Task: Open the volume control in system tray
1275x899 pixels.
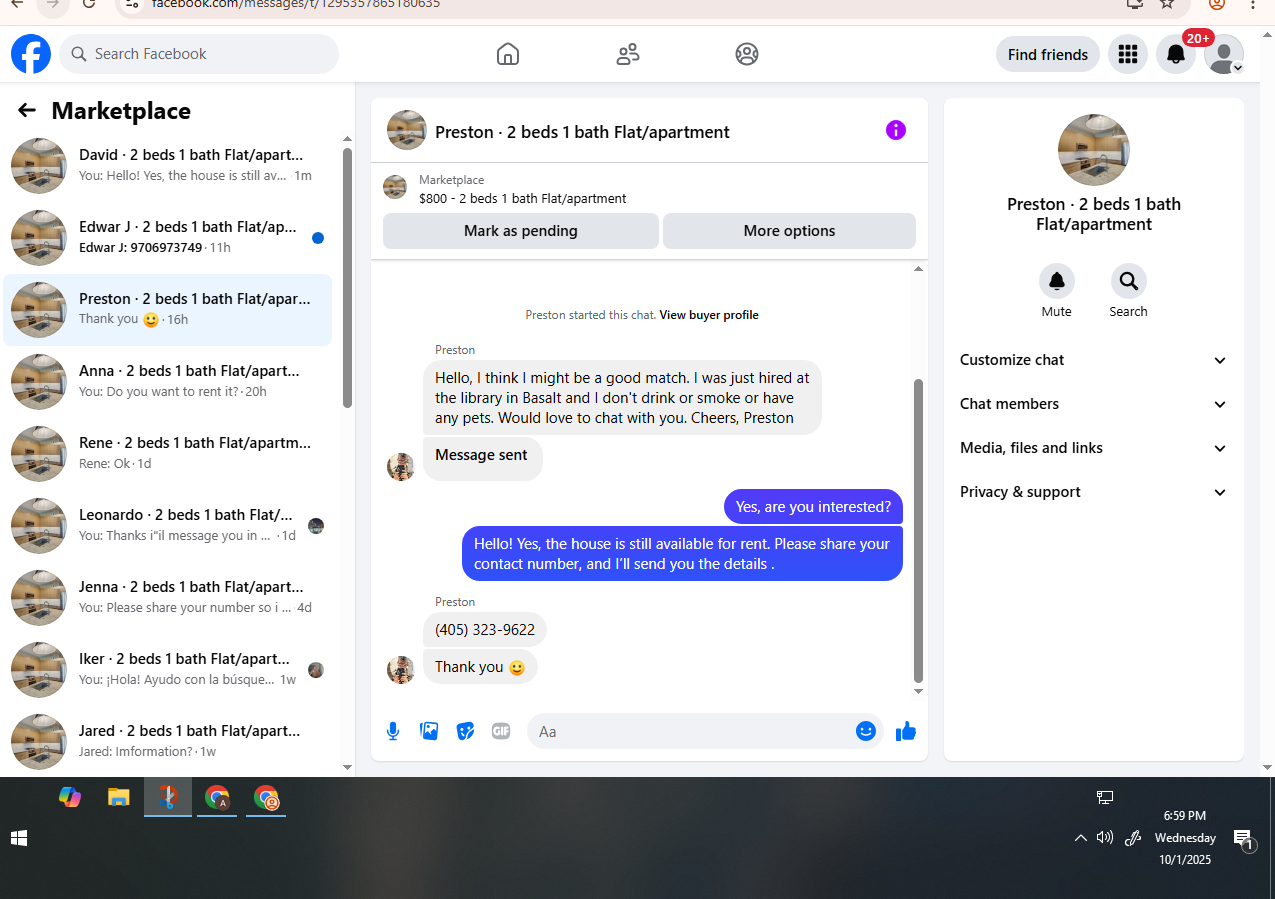Action: [1105, 838]
